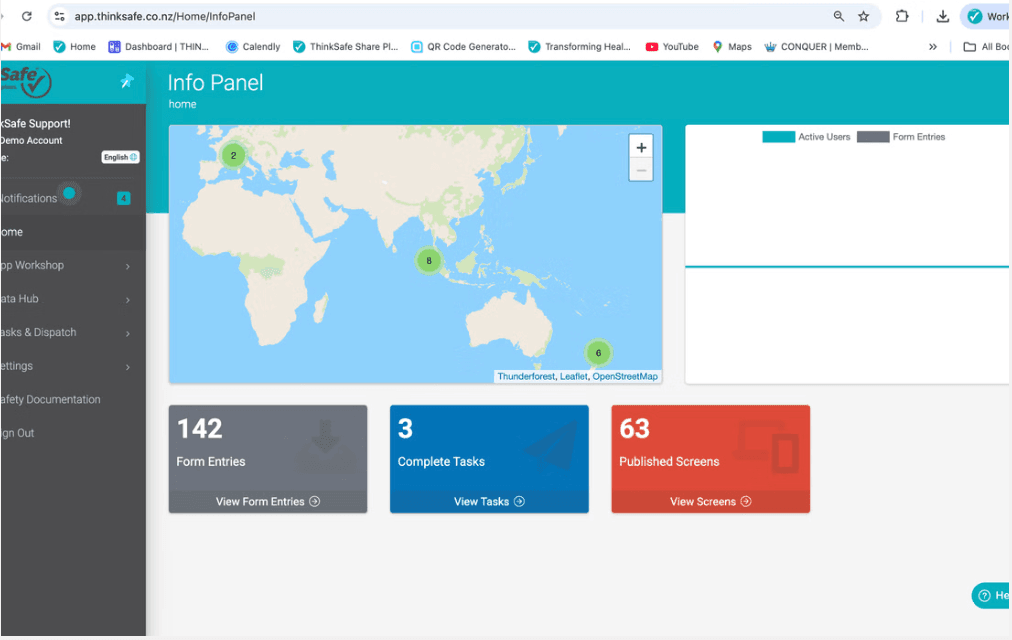
Task: Toggle Active Users legend in chart
Action: pyautogui.click(x=806, y=137)
